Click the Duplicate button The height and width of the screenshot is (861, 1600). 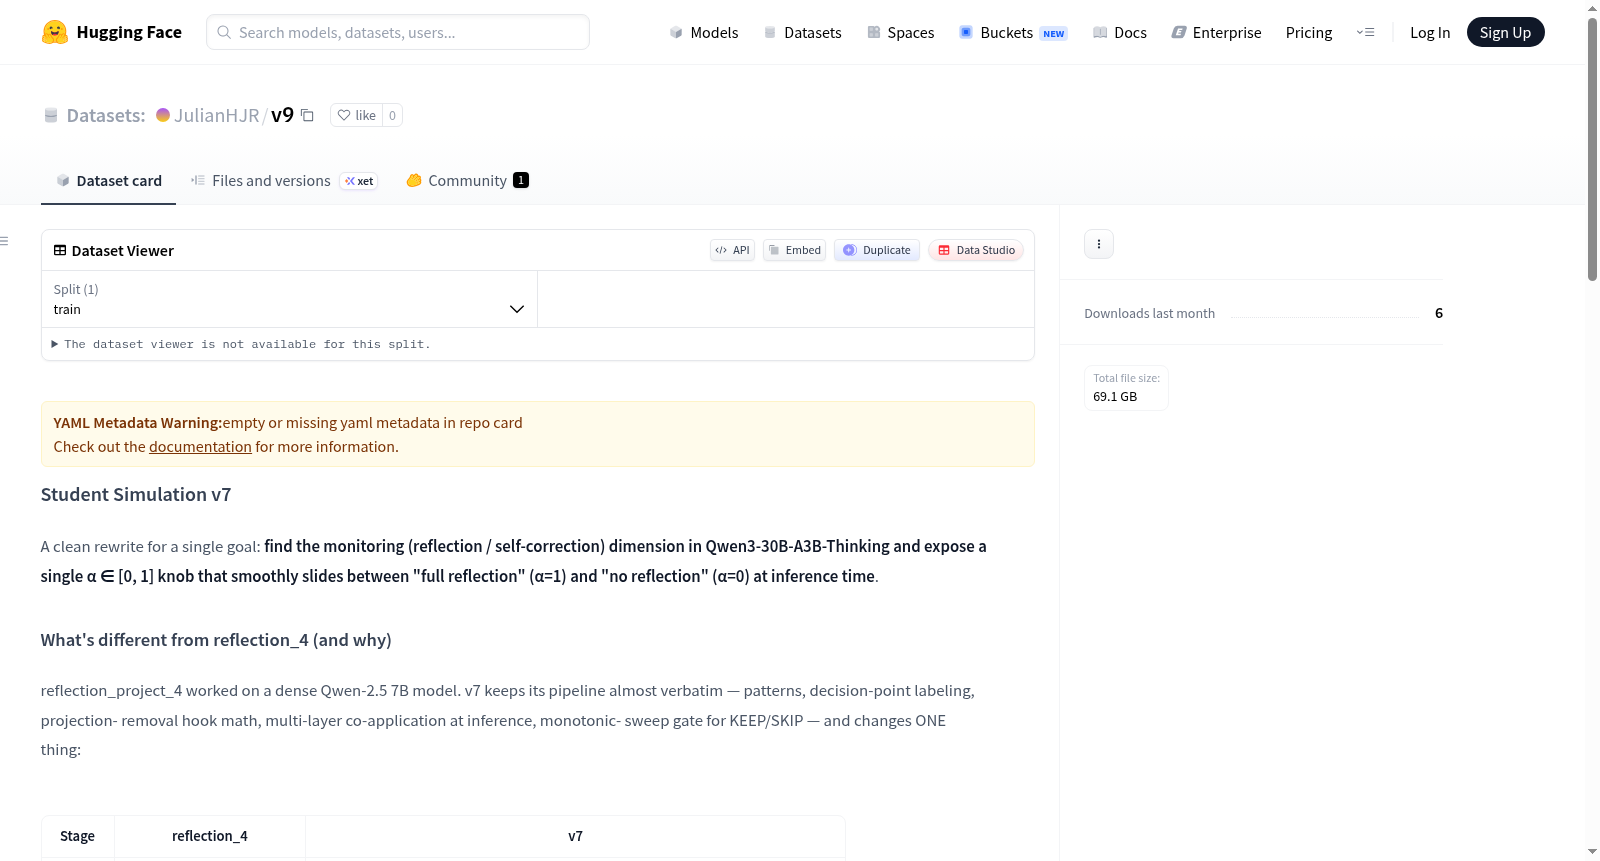tap(877, 250)
